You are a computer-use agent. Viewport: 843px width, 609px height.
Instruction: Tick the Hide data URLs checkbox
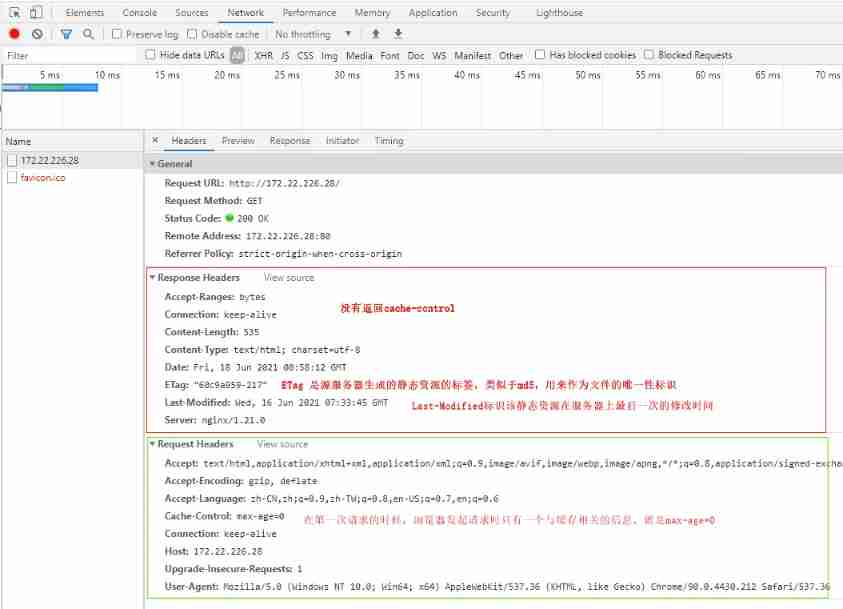[151, 55]
